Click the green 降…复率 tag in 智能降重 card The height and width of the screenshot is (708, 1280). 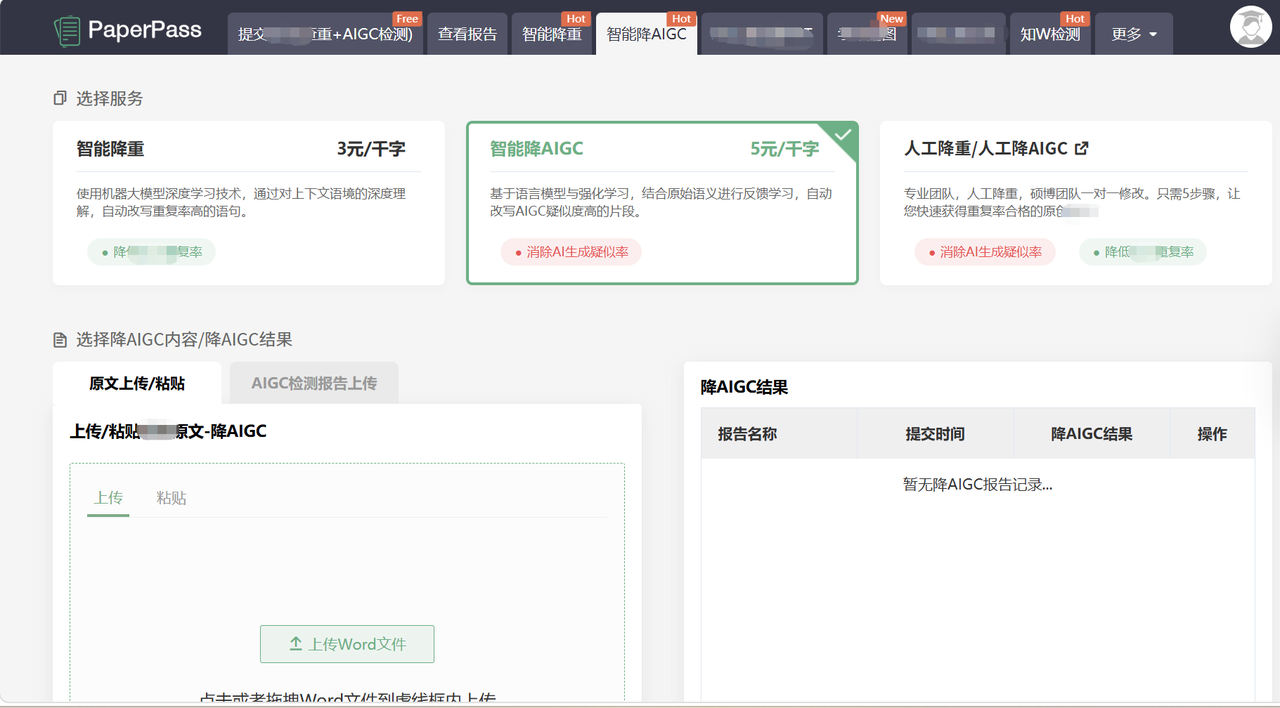[151, 252]
